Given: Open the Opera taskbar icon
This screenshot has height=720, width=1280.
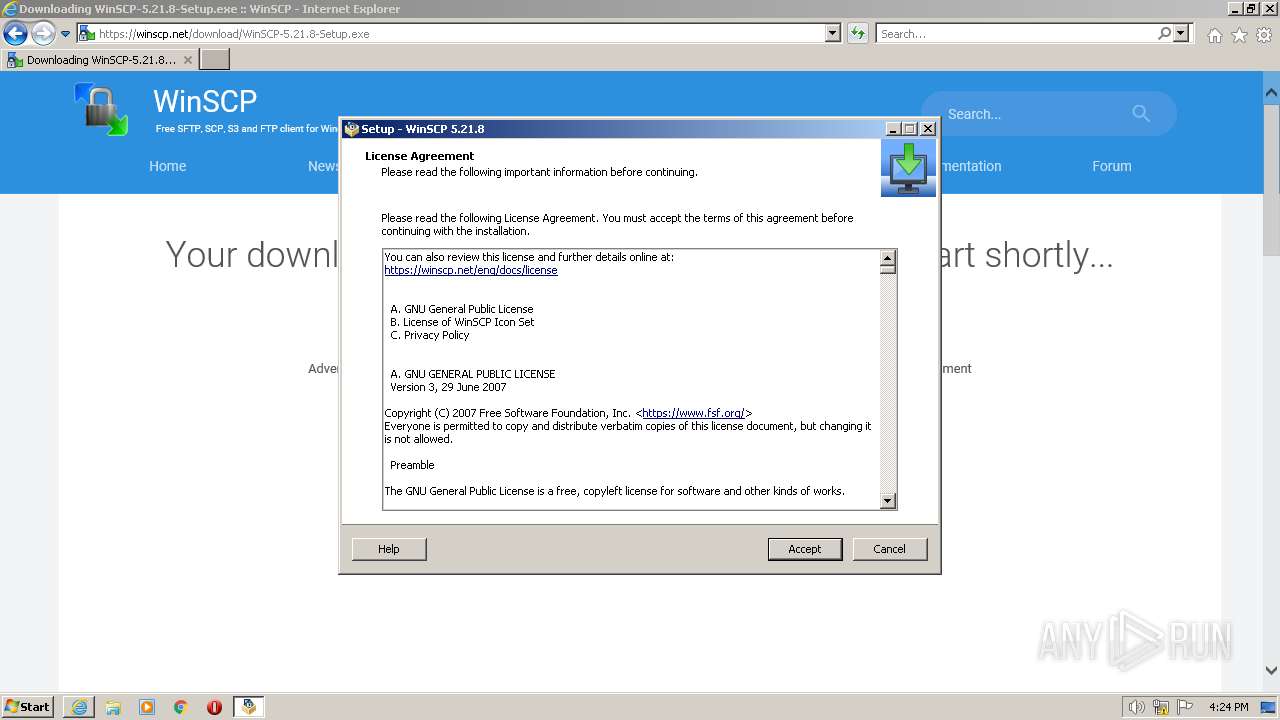Looking at the screenshot, I should tap(214, 707).
